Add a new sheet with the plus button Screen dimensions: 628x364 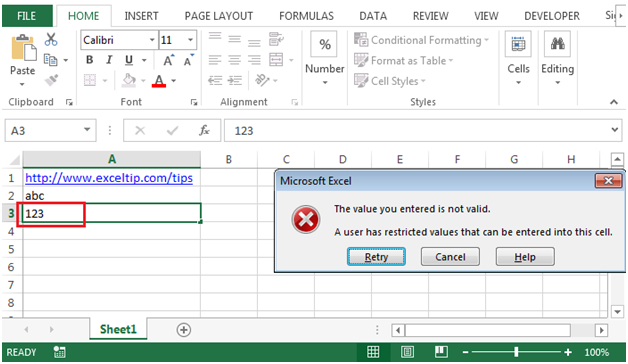[184, 330]
